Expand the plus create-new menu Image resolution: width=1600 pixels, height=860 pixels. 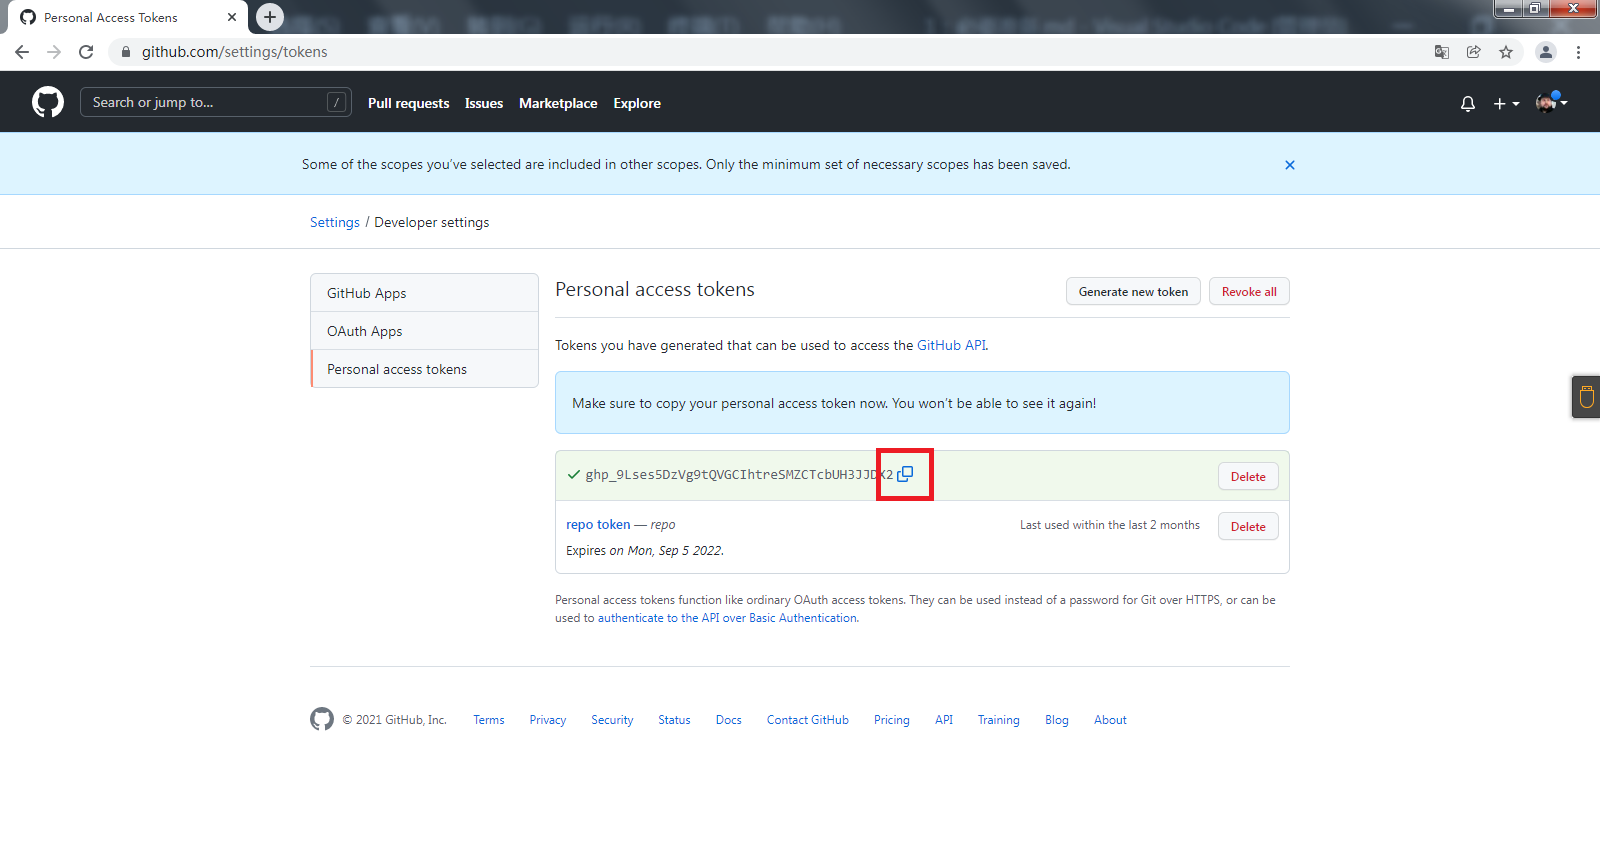coord(1506,103)
